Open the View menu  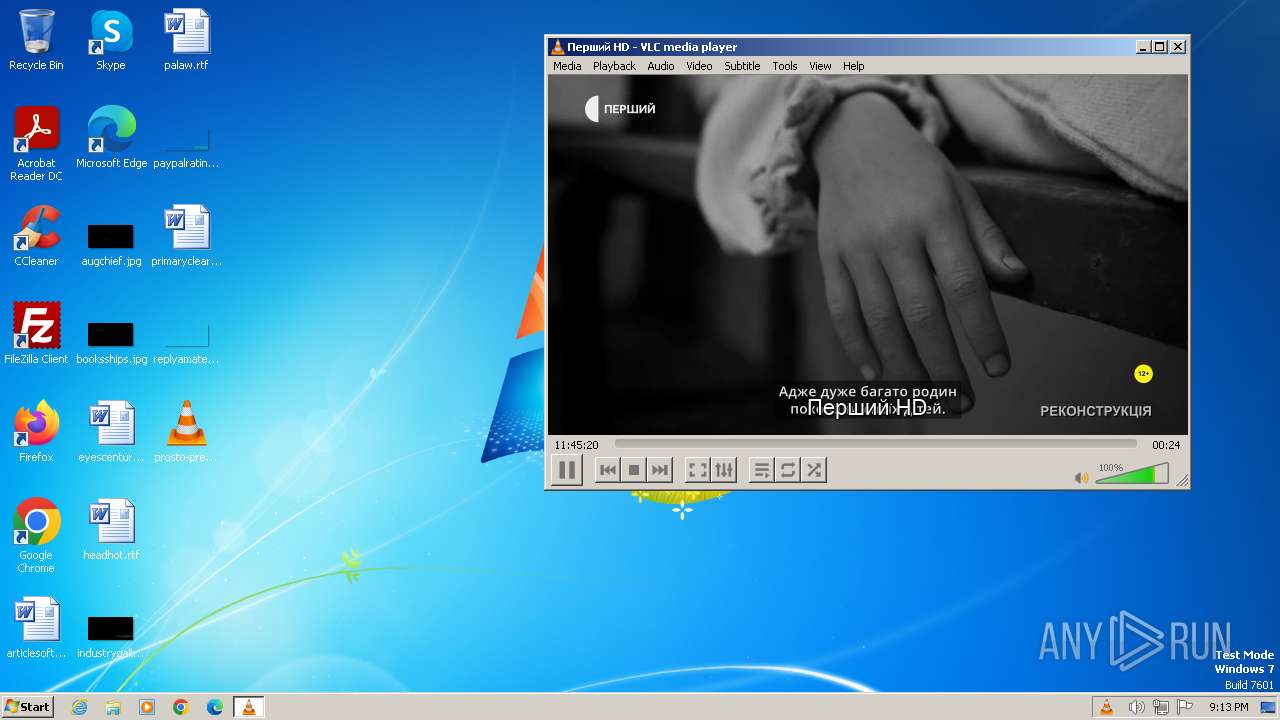click(820, 66)
